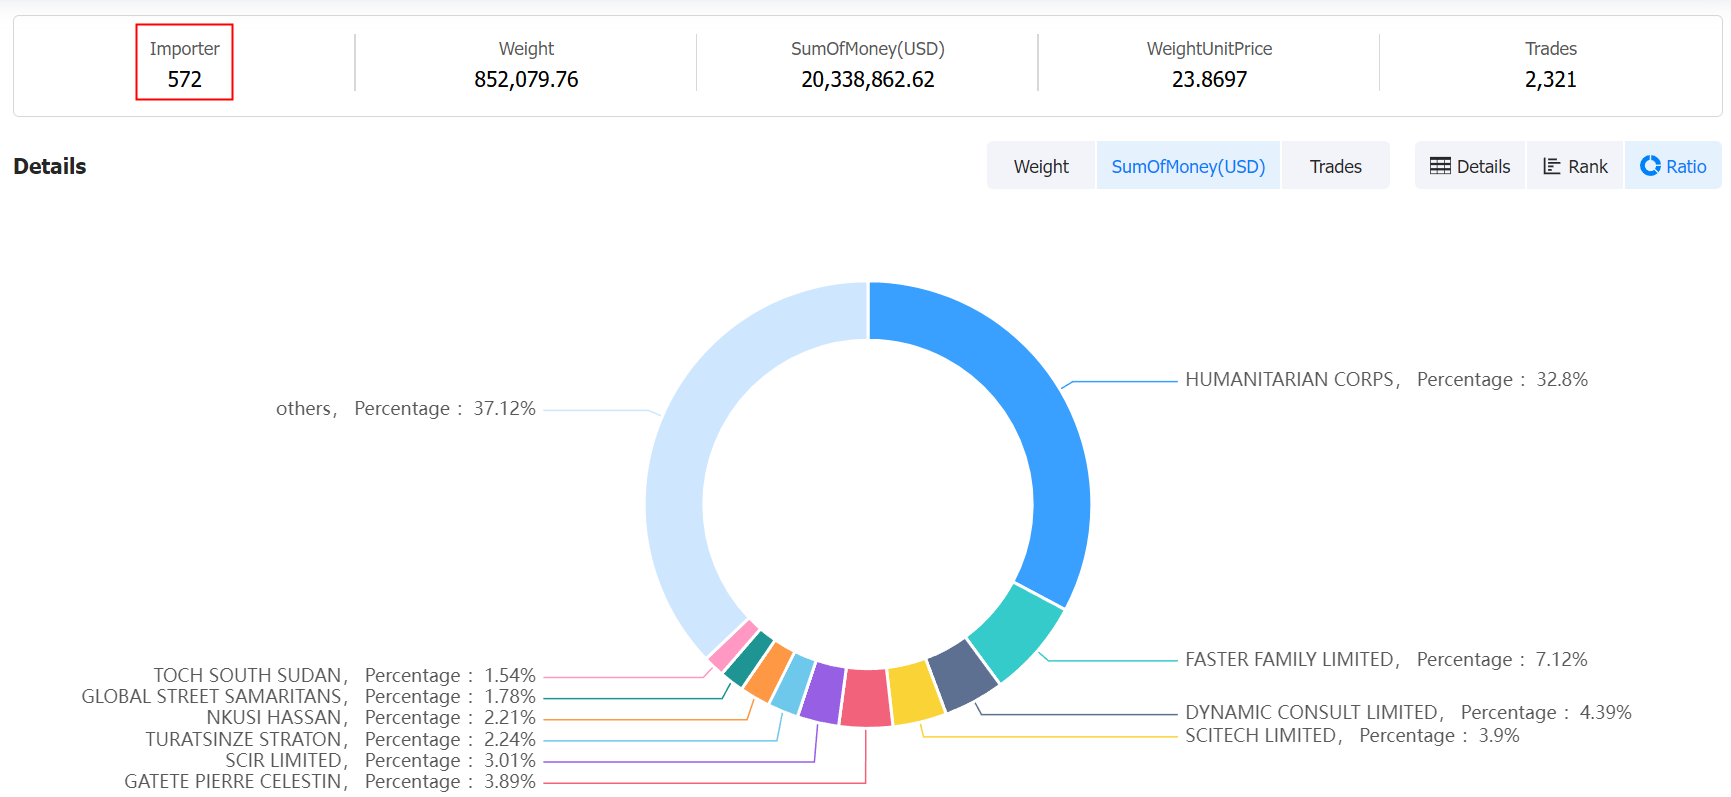The width and height of the screenshot is (1731, 797).
Task: Click the Weight value 852,079.76
Action: (x=526, y=80)
